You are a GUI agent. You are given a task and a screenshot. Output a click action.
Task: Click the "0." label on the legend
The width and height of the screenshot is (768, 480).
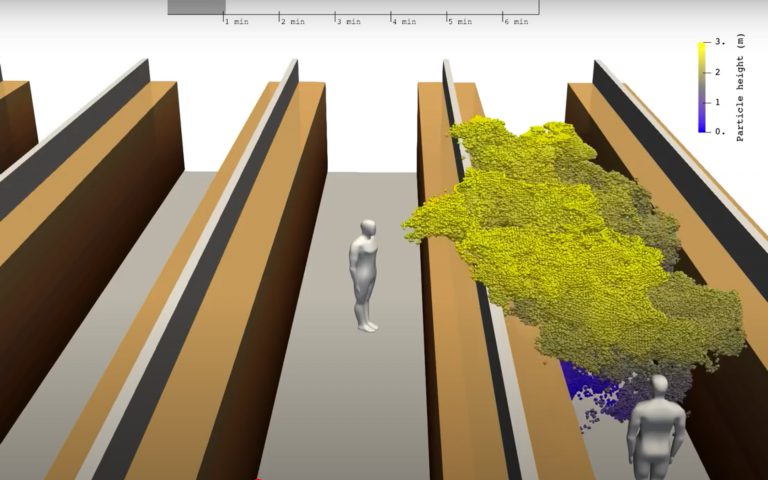(x=720, y=131)
